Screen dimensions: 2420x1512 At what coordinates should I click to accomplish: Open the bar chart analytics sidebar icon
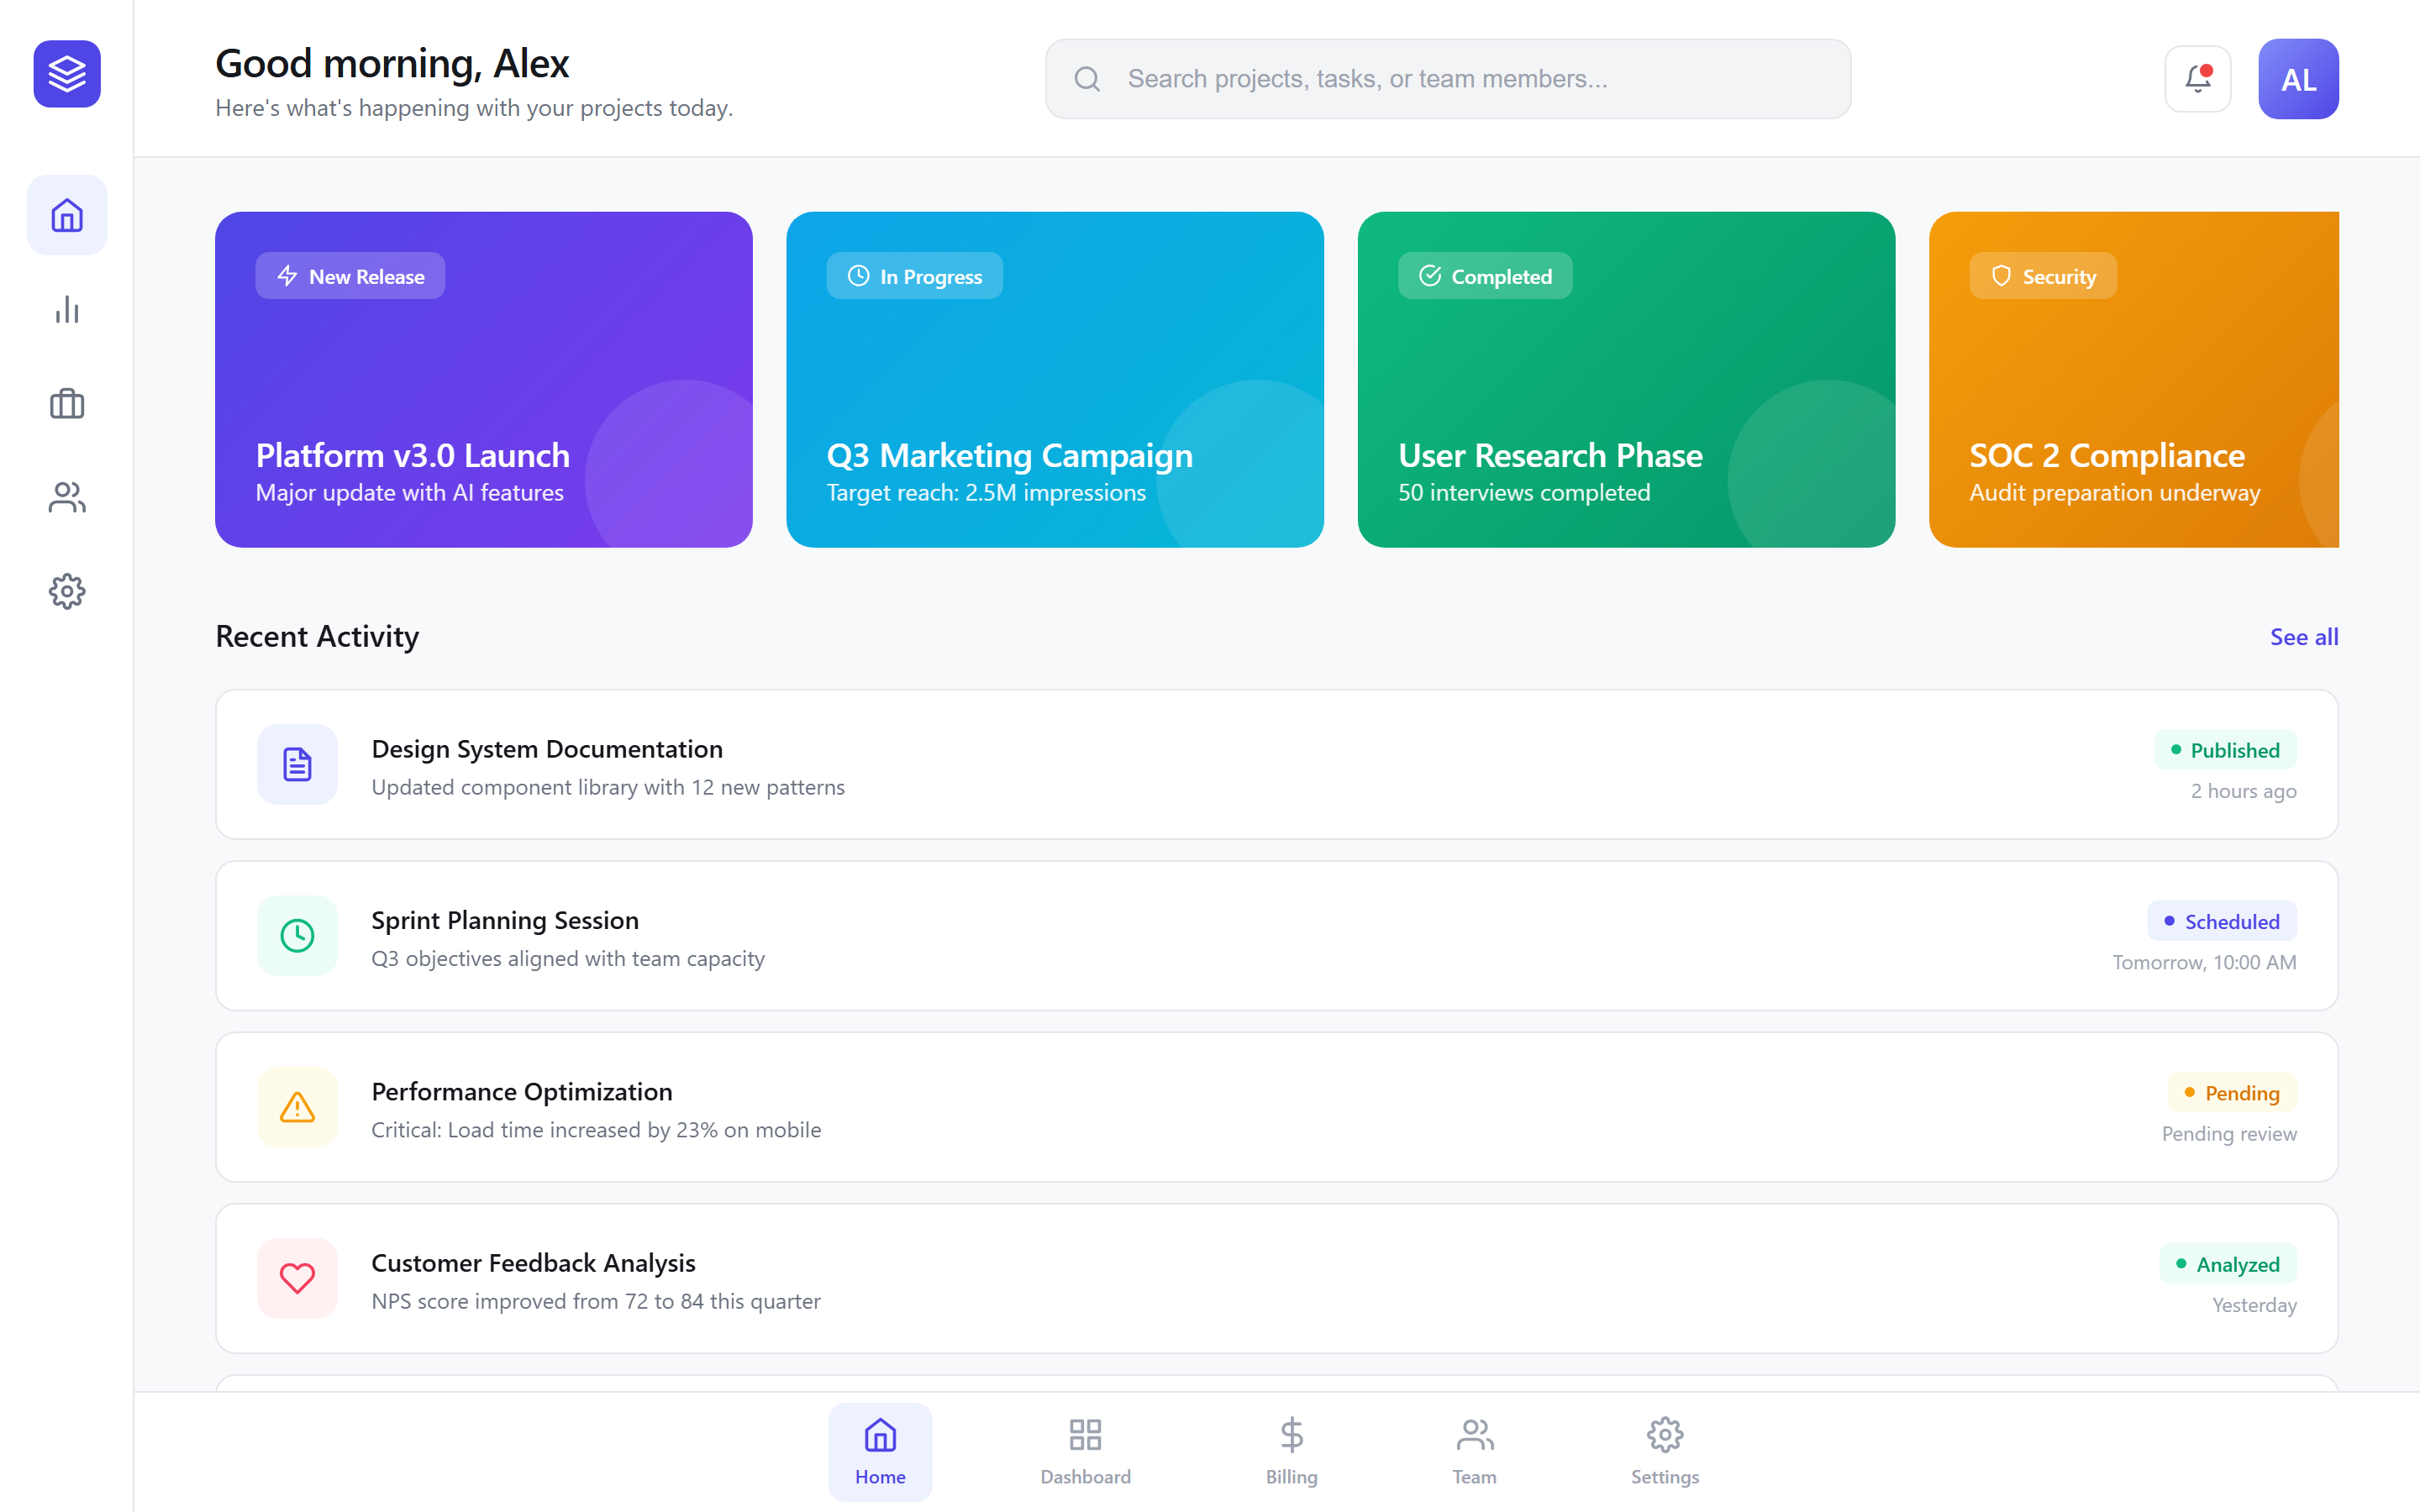(67, 309)
